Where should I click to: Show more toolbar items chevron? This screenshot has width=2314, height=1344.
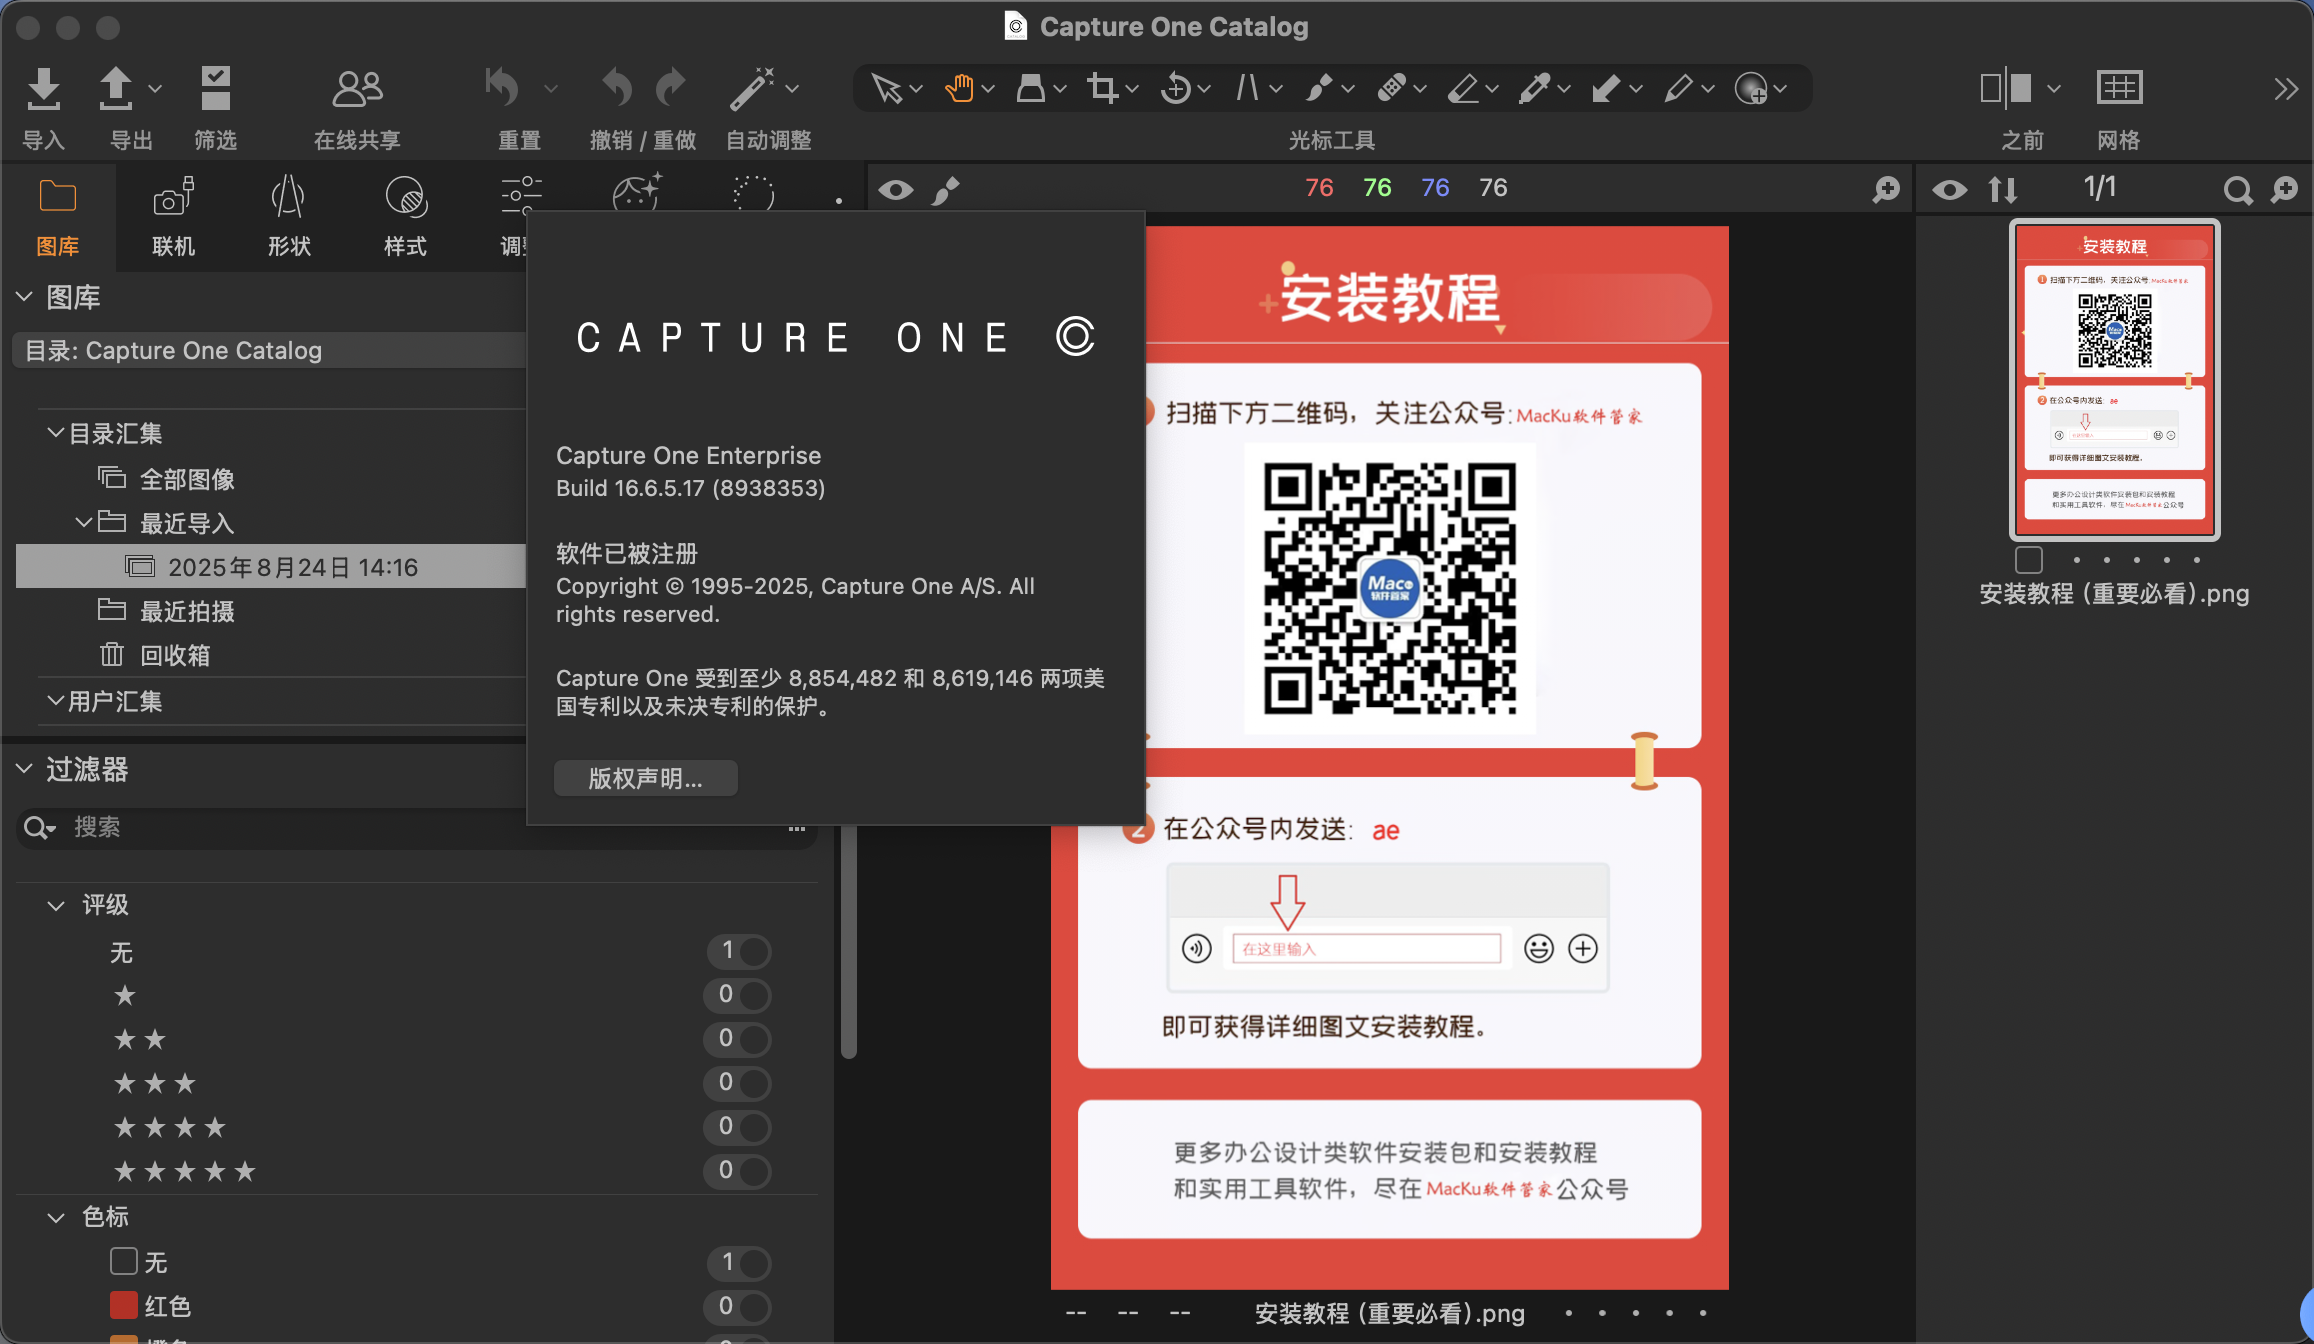(2285, 89)
